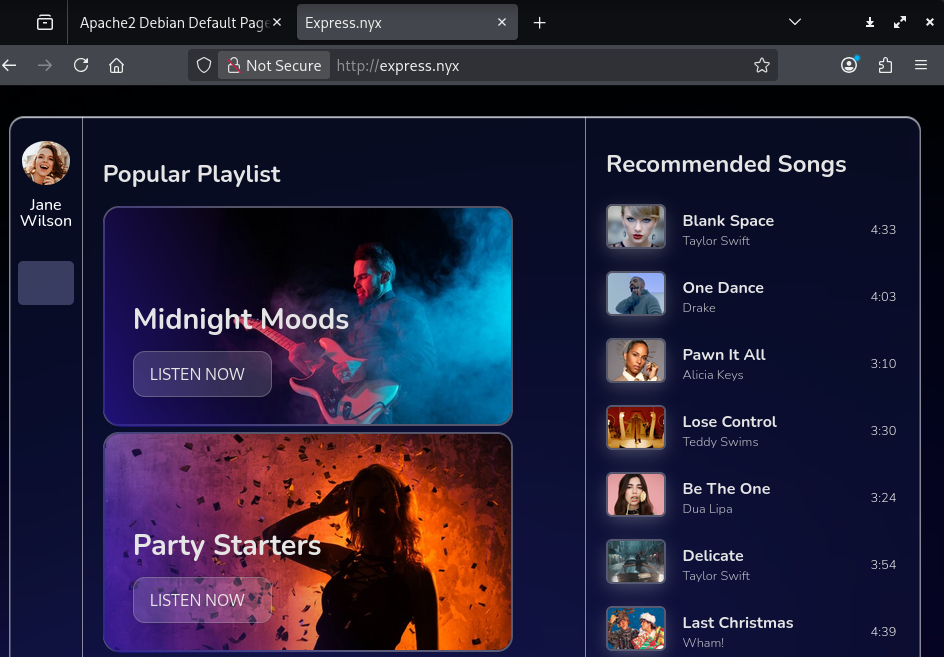944x657 pixels.
Task: Select Blank Space album thumbnail
Action: 636,227
